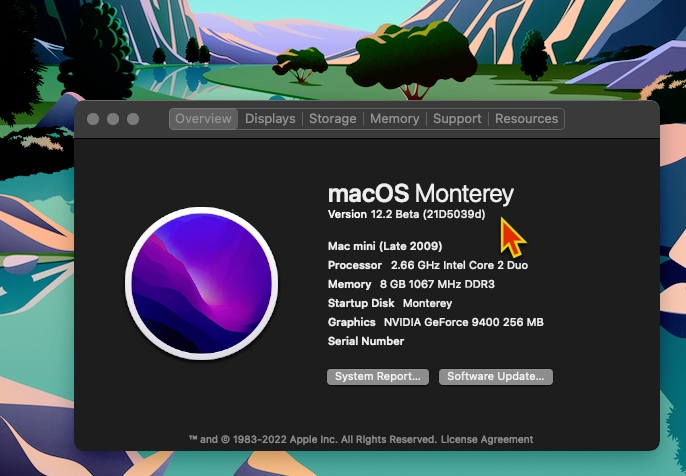The width and height of the screenshot is (686, 476).
Task: Click the Processor 2.66 GHz Intel Core 2 Duo line
Action: (428, 265)
